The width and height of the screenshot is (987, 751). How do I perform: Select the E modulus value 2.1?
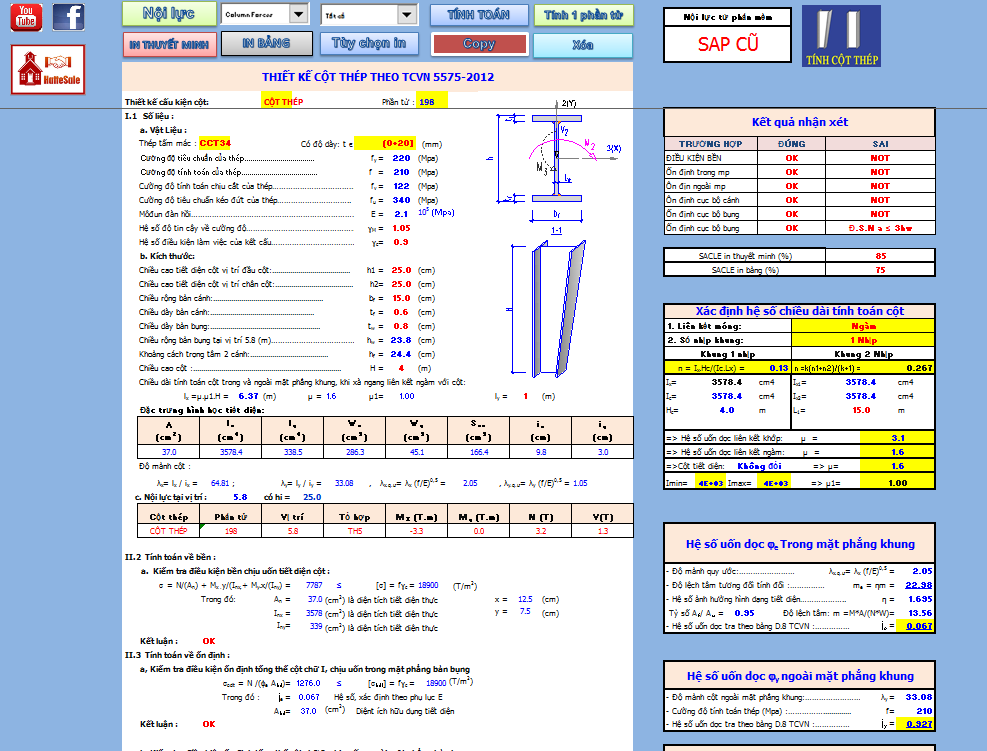pos(401,214)
